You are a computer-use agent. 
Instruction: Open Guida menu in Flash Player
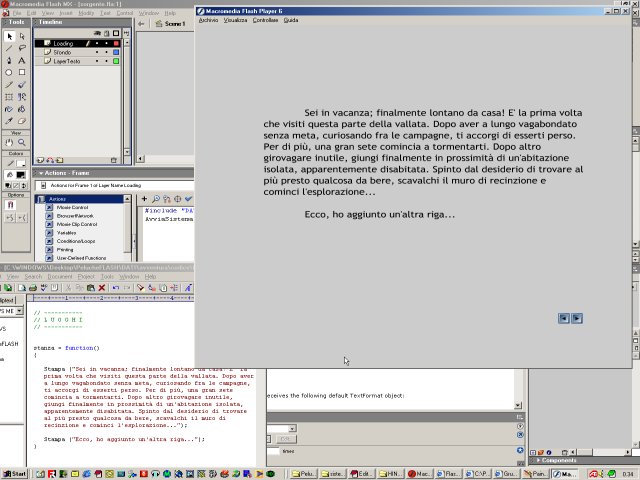pos(291,20)
